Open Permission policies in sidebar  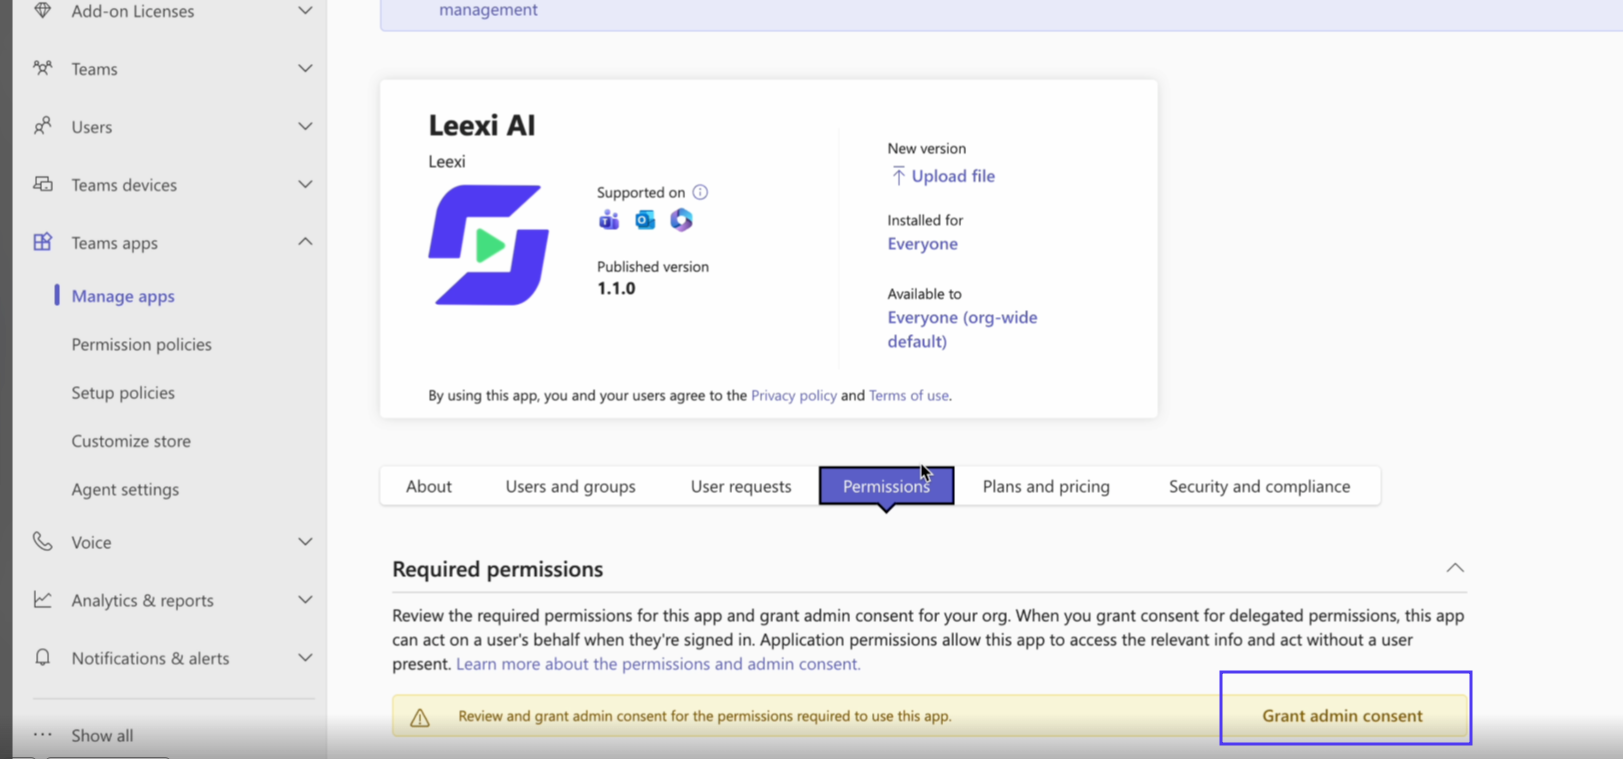[141, 344]
